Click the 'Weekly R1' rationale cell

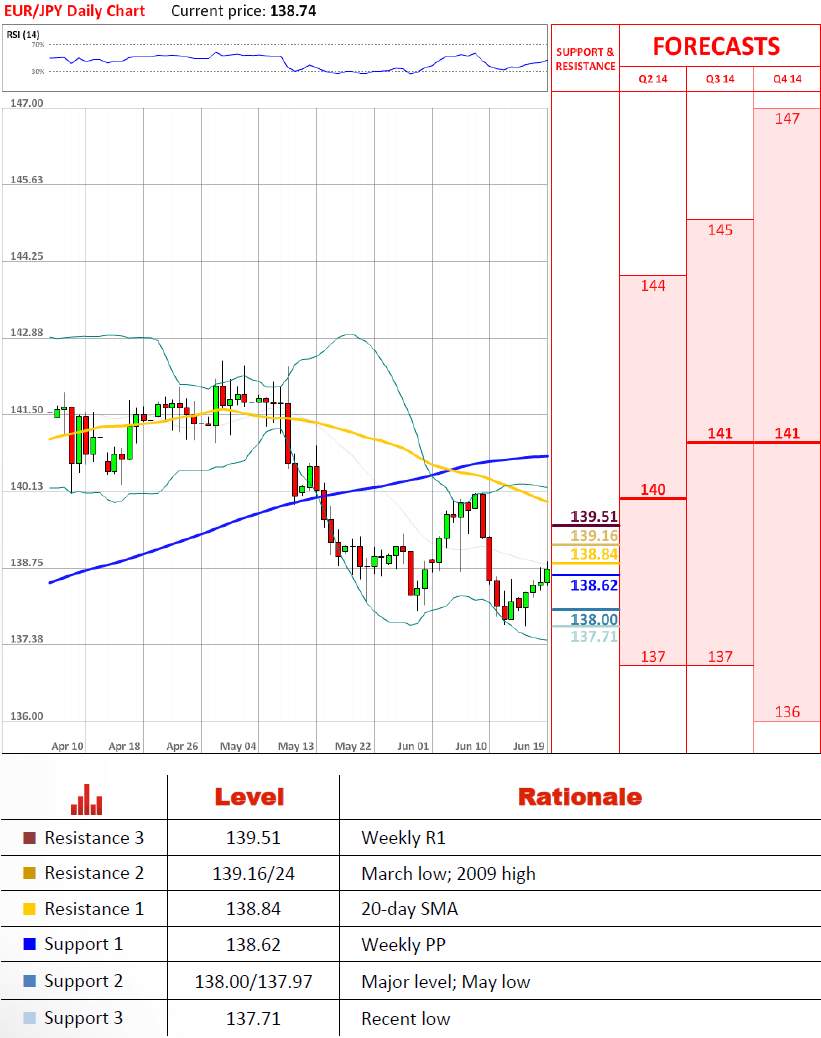tap(404, 838)
